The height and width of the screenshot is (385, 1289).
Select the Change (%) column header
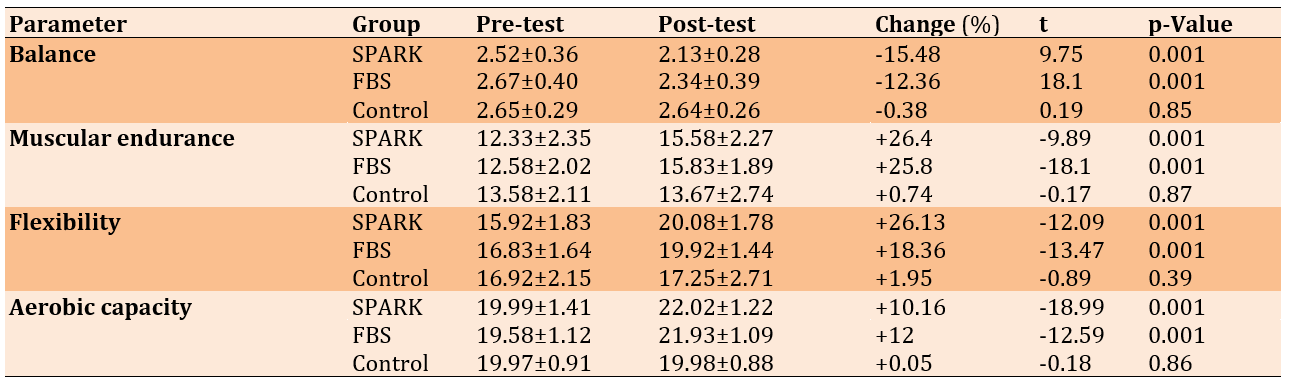coord(937,25)
